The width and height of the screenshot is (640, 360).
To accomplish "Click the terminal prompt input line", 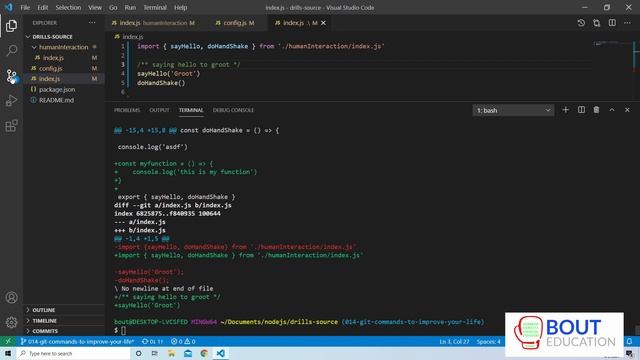I will (124, 330).
